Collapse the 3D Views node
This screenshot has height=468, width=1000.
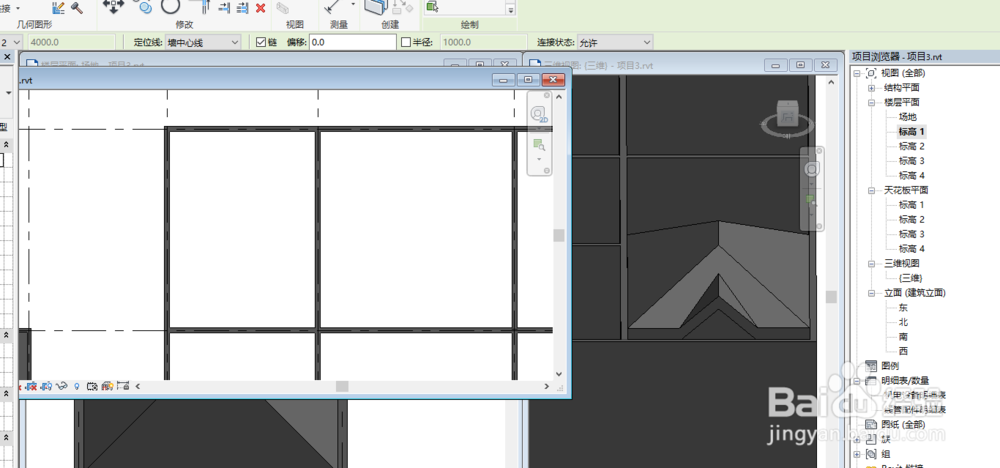click(871, 264)
